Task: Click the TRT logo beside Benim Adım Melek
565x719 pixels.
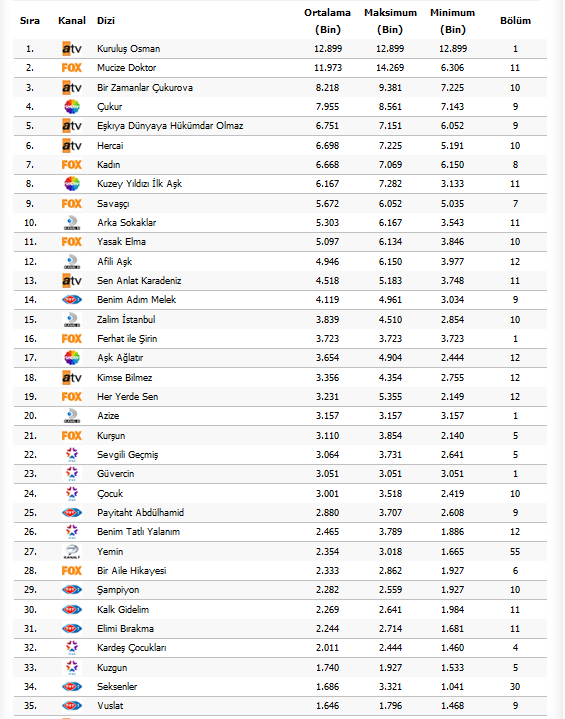Action: pos(72,300)
